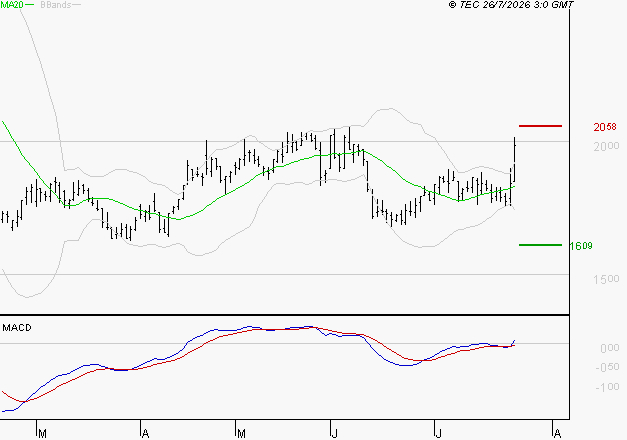Image resolution: width=627 pixels, height=440 pixels.
Task: Click the BBands legend label
Action: click(x=56, y=5)
